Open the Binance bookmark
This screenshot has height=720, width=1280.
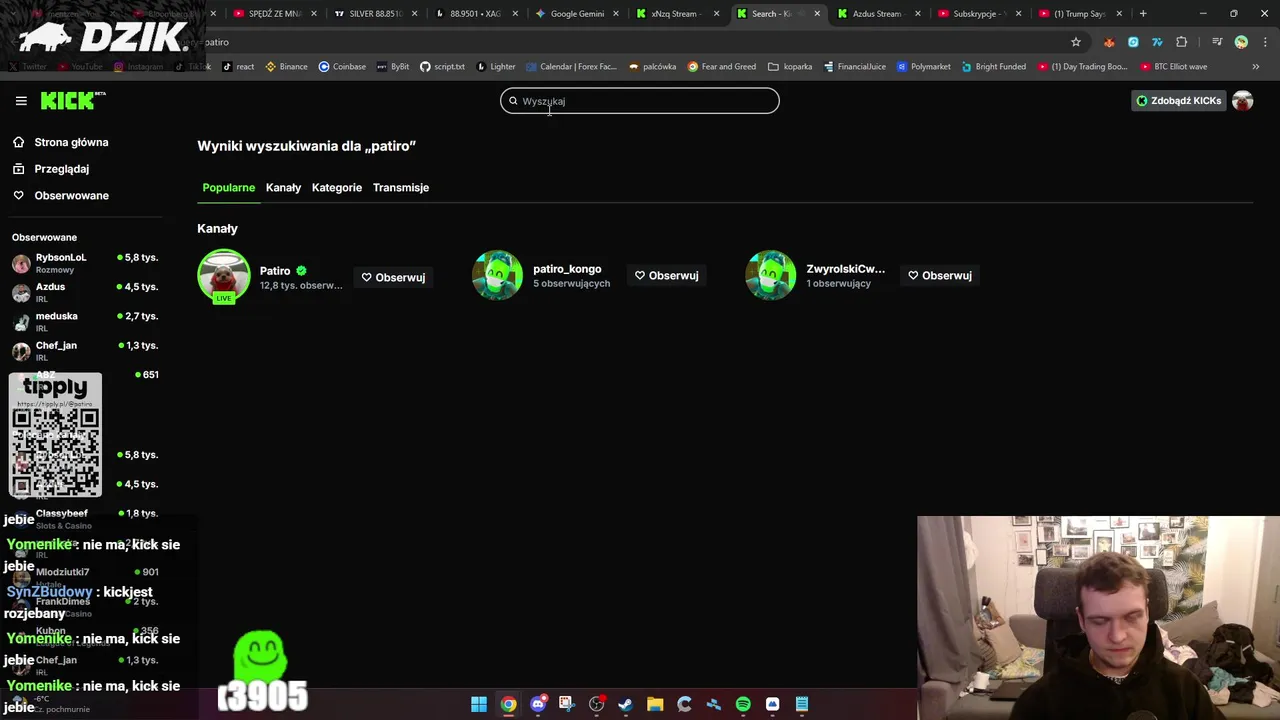(x=286, y=67)
